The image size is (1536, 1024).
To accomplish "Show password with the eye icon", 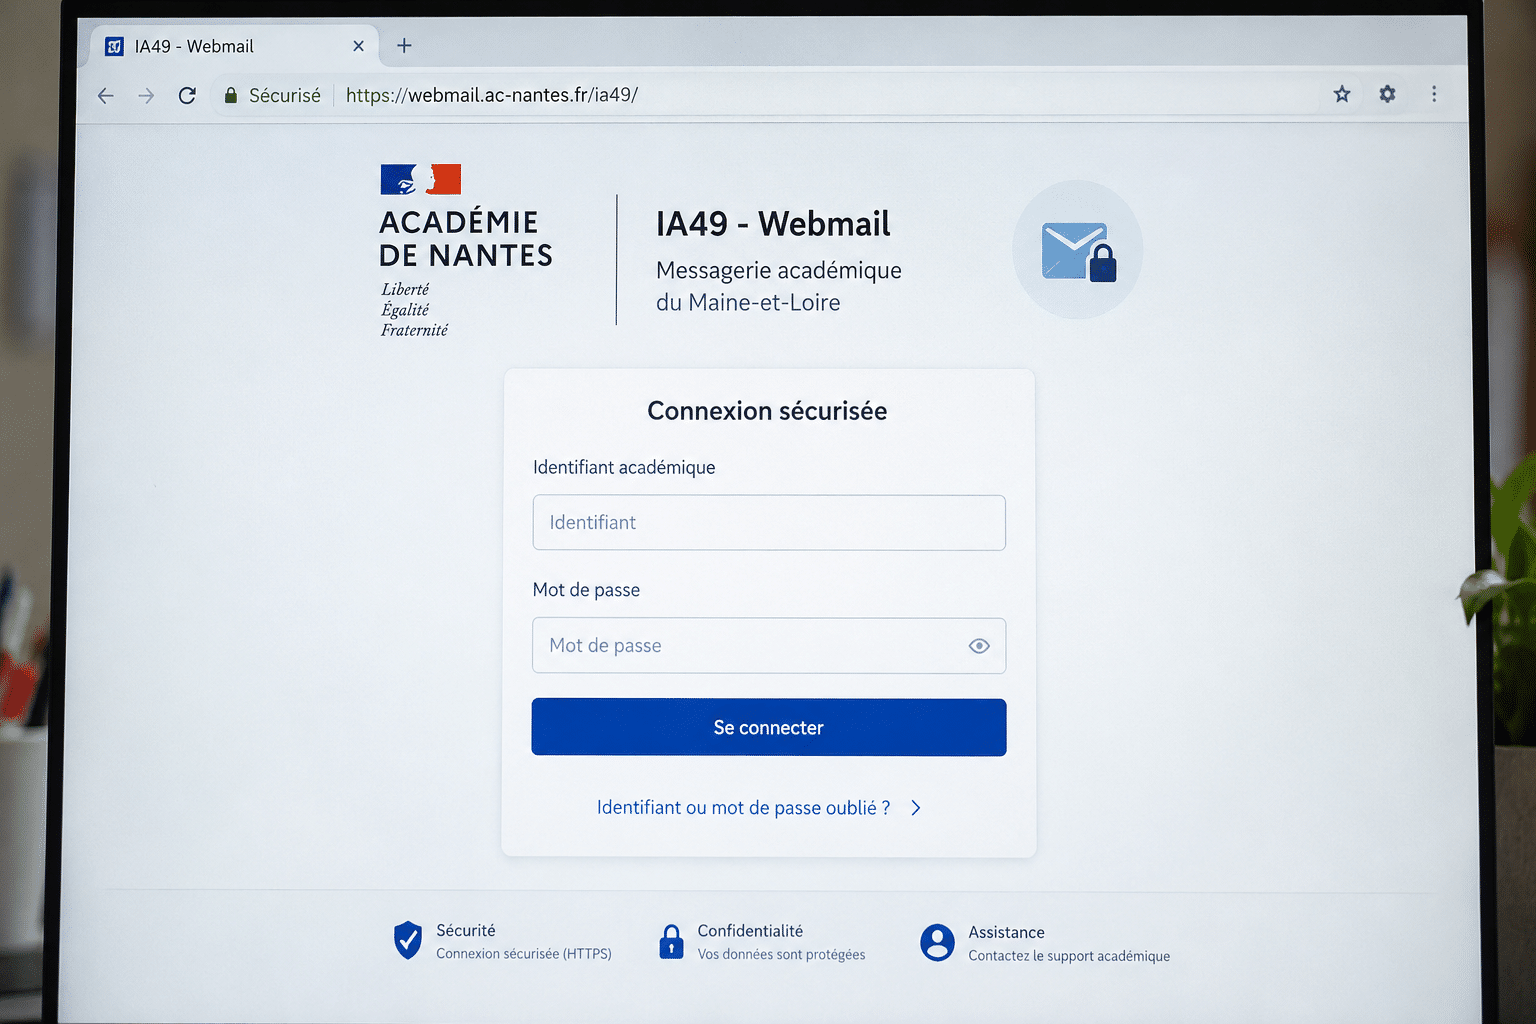I will [979, 646].
